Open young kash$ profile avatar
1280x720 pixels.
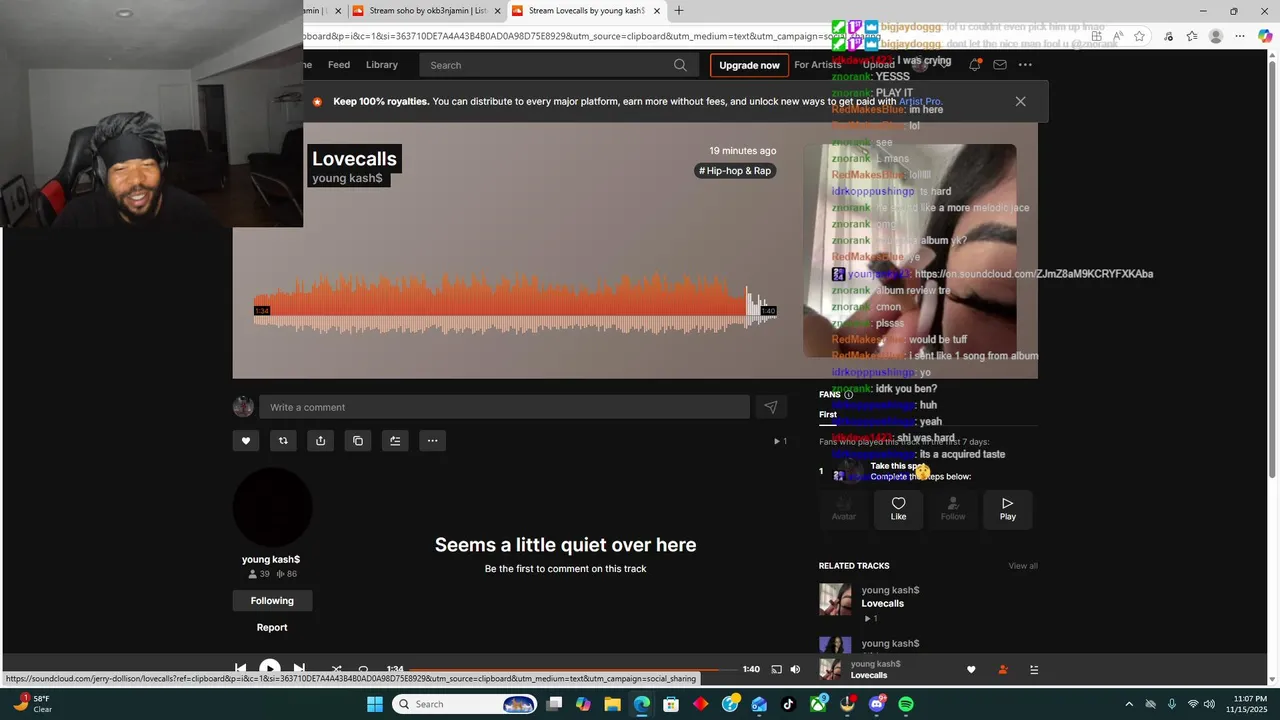[x=272, y=507]
